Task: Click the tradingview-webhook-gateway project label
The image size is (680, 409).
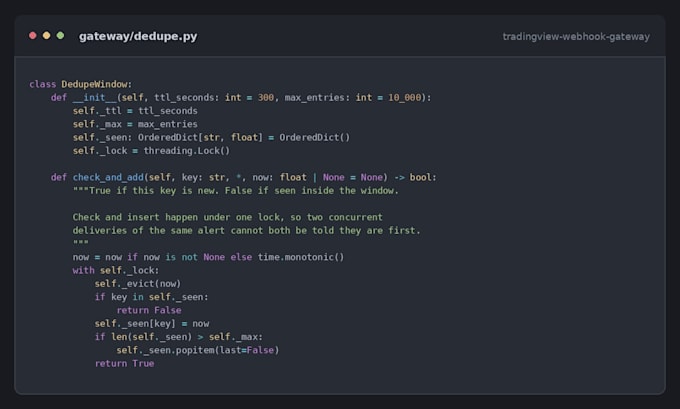Action: tap(576, 37)
